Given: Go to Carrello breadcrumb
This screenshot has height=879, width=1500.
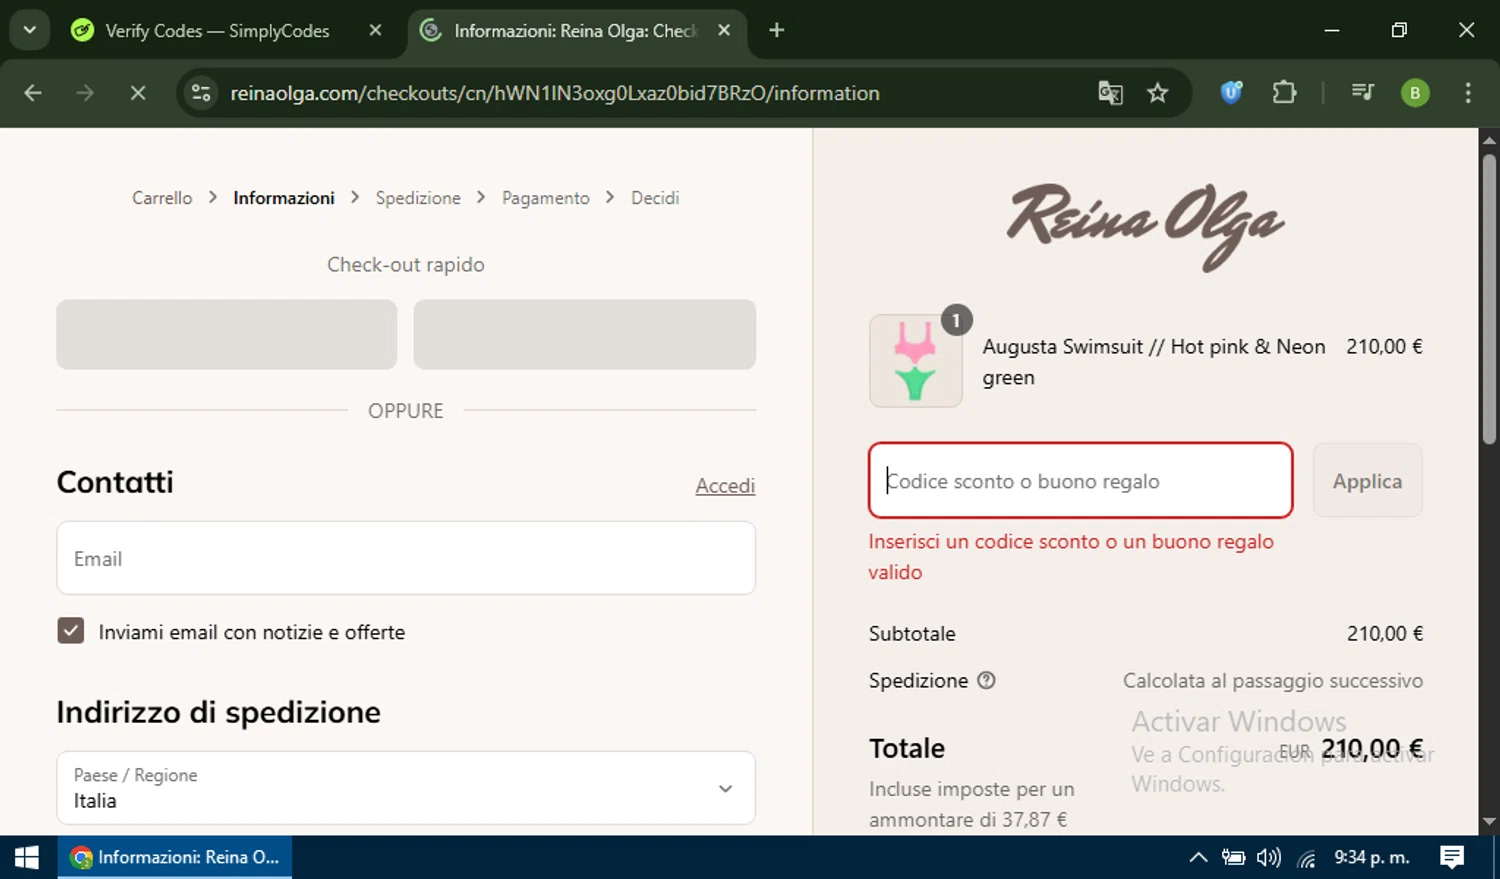Looking at the screenshot, I should click(162, 198).
